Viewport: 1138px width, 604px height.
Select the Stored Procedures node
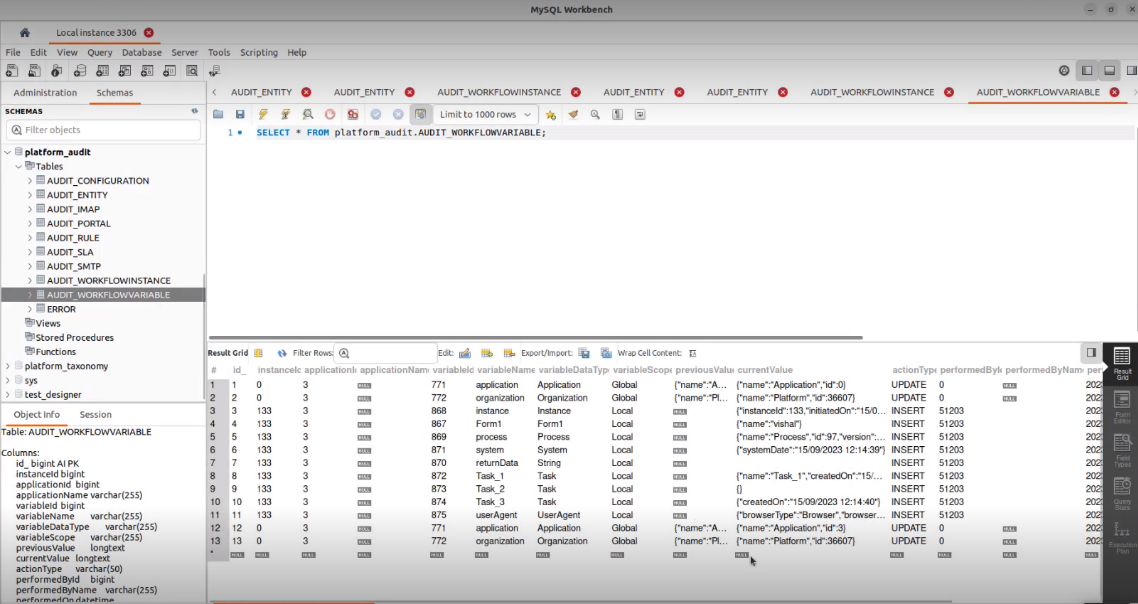click(x=74, y=338)
